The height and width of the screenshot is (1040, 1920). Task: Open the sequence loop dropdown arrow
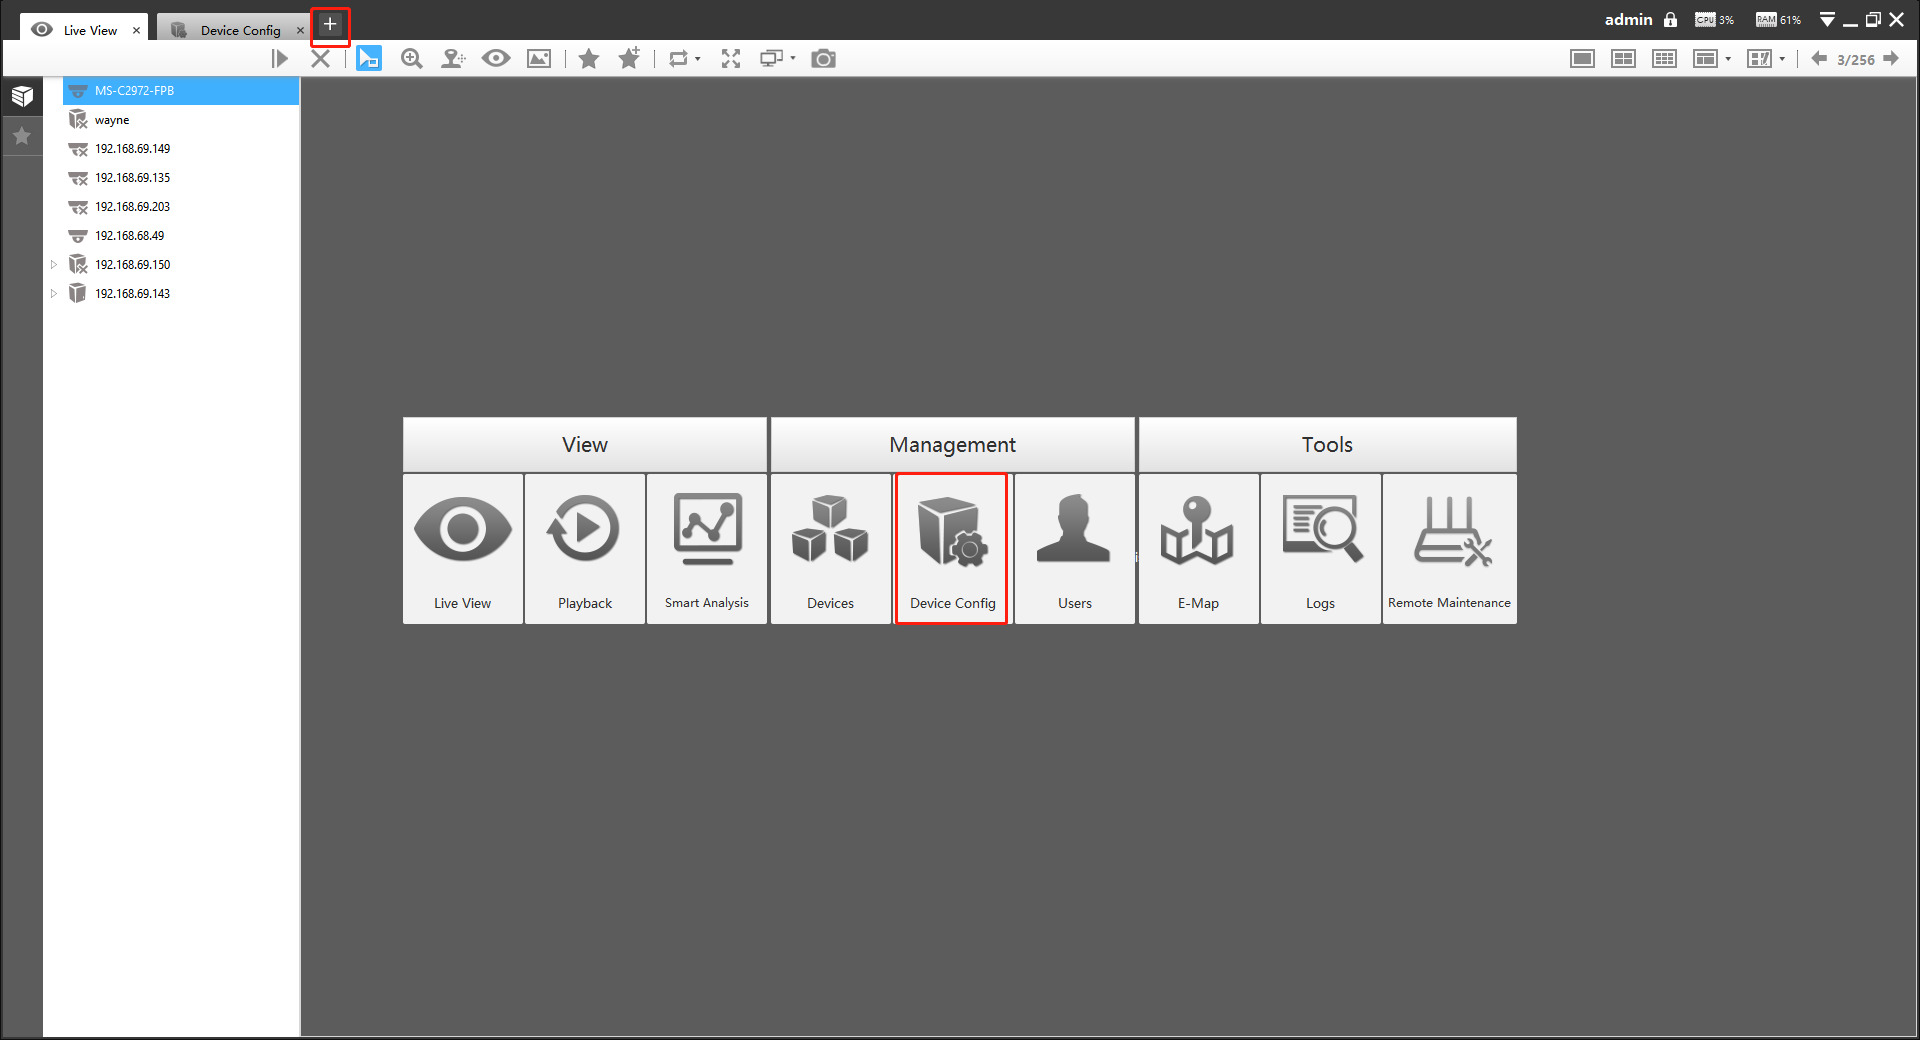coord(698,59)
